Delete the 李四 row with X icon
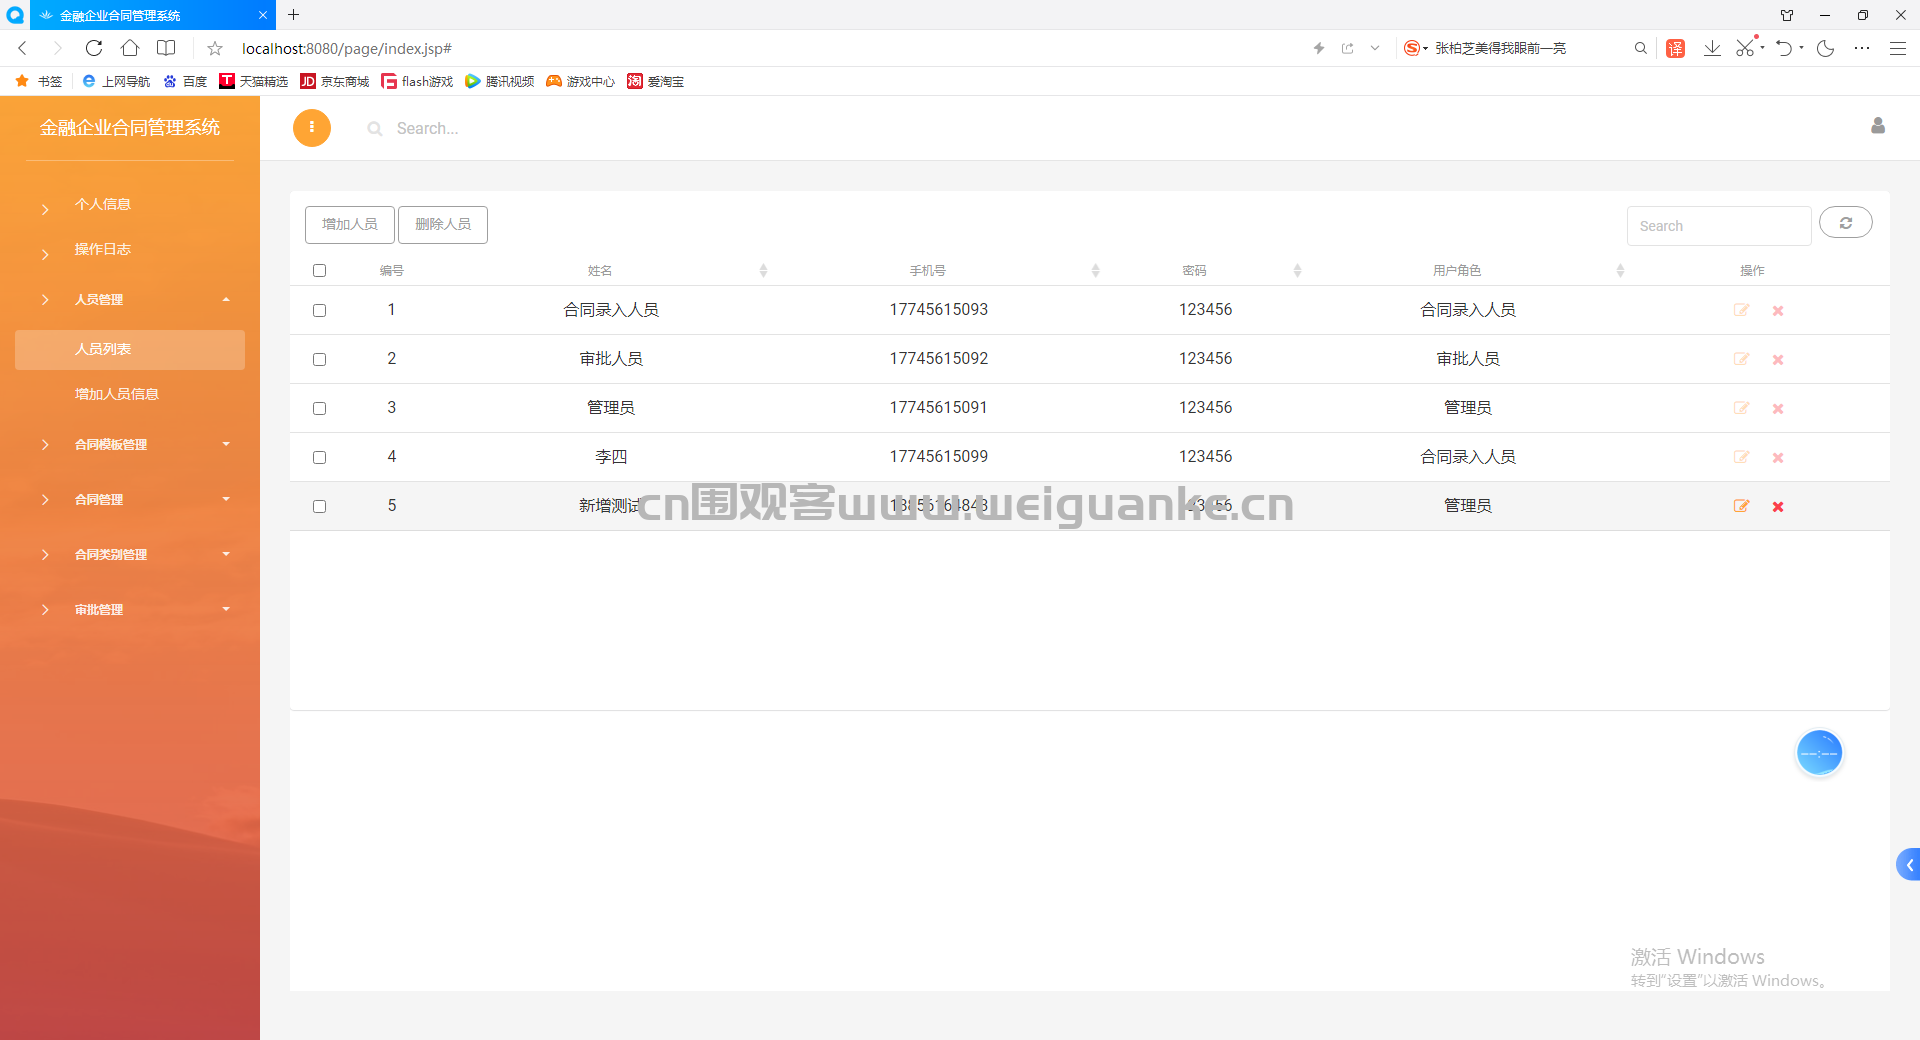1920x1040 pixels. coord(1778,458)
